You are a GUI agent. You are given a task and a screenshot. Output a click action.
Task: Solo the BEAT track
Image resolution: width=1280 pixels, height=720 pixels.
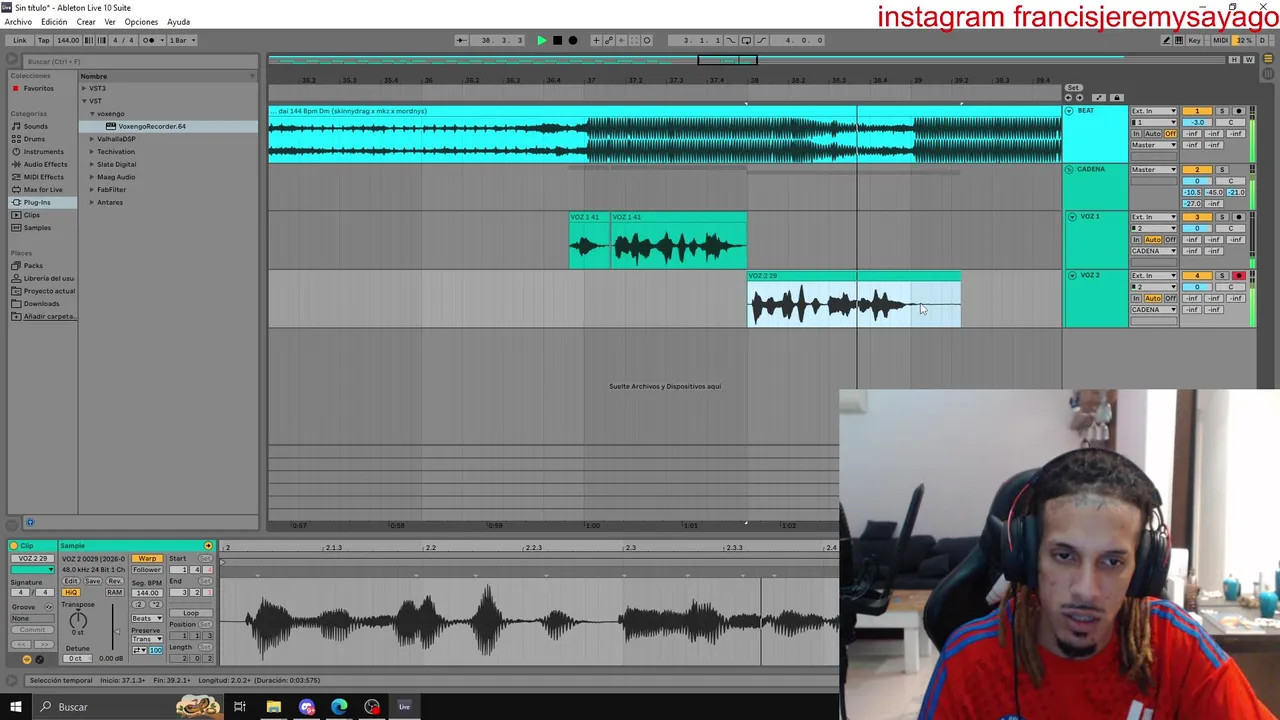click(1221, 111)
